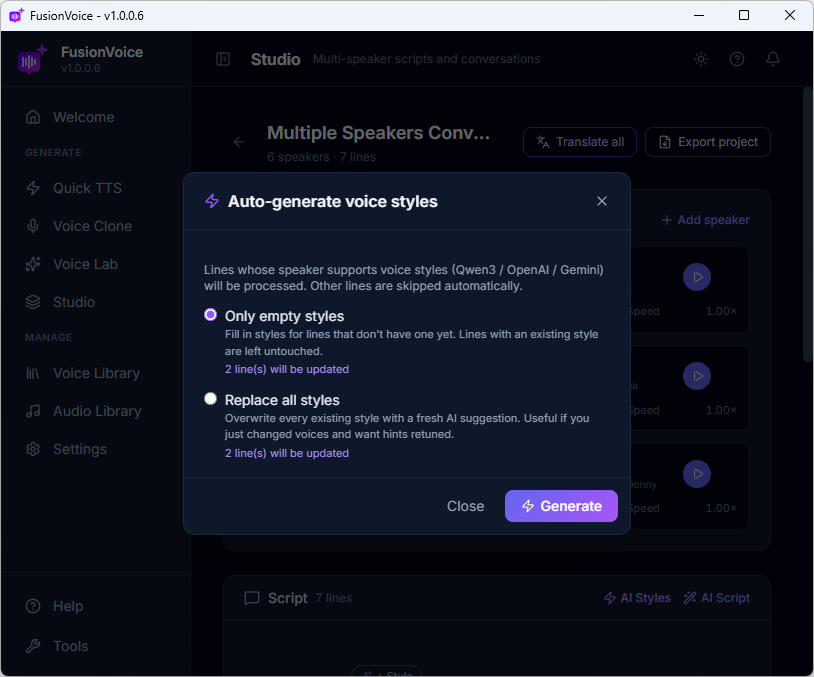Viewport: 814px width, 677px height.
Task: Click the third speaker's 1.00× speed value
Action: [721, 508]
